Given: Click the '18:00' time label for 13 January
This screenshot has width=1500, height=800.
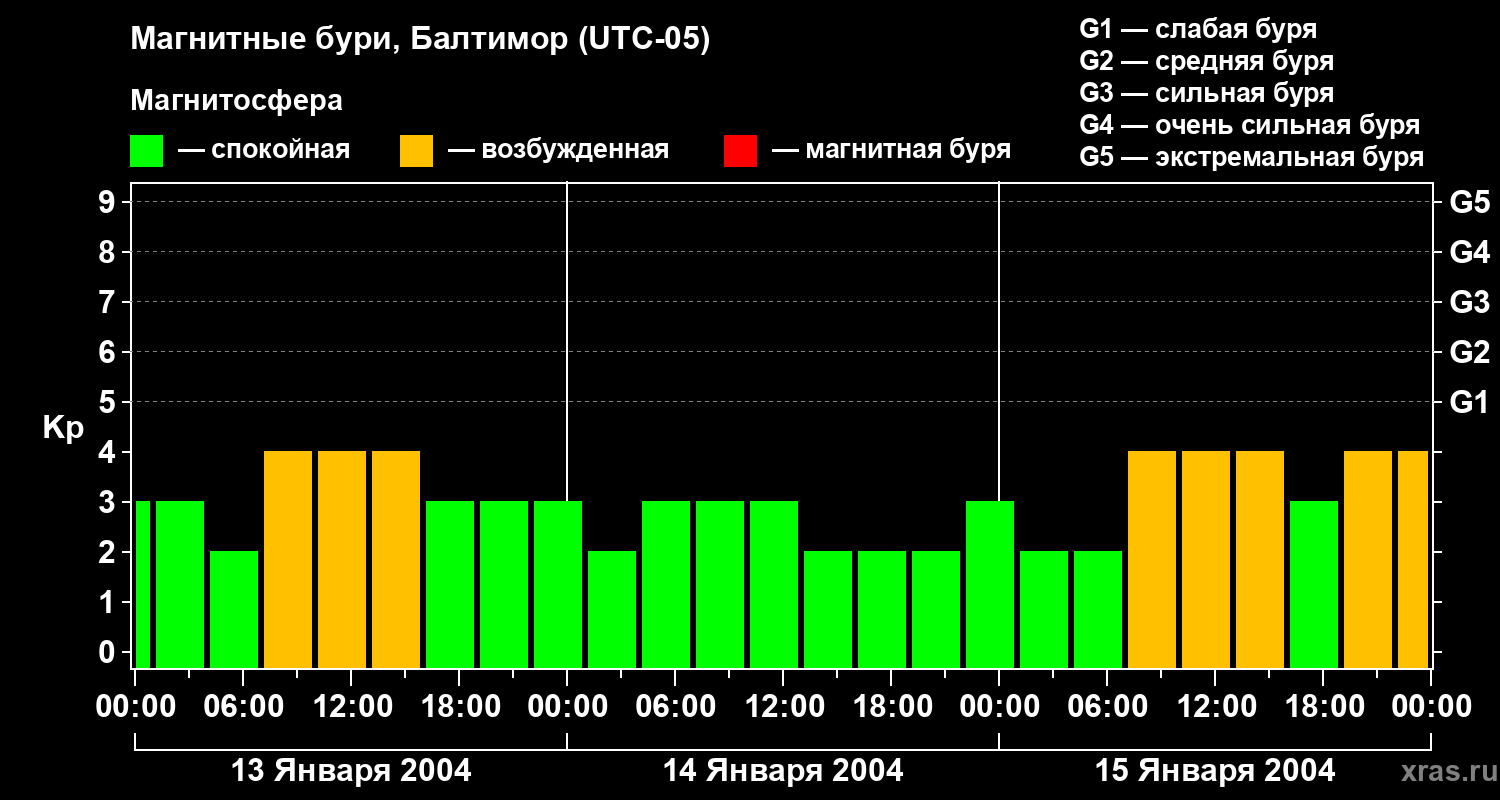Looking at the screenshot, I should point(459,707).
